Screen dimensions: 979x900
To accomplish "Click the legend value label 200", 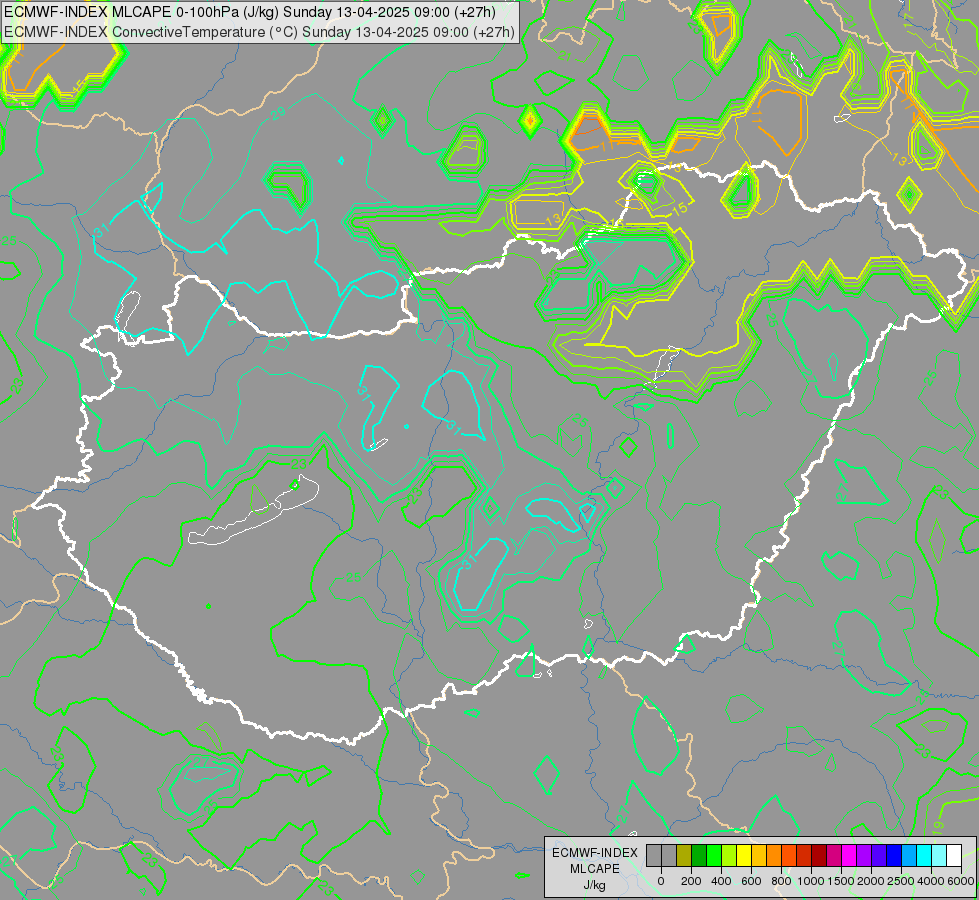I will tap(691, 881).
